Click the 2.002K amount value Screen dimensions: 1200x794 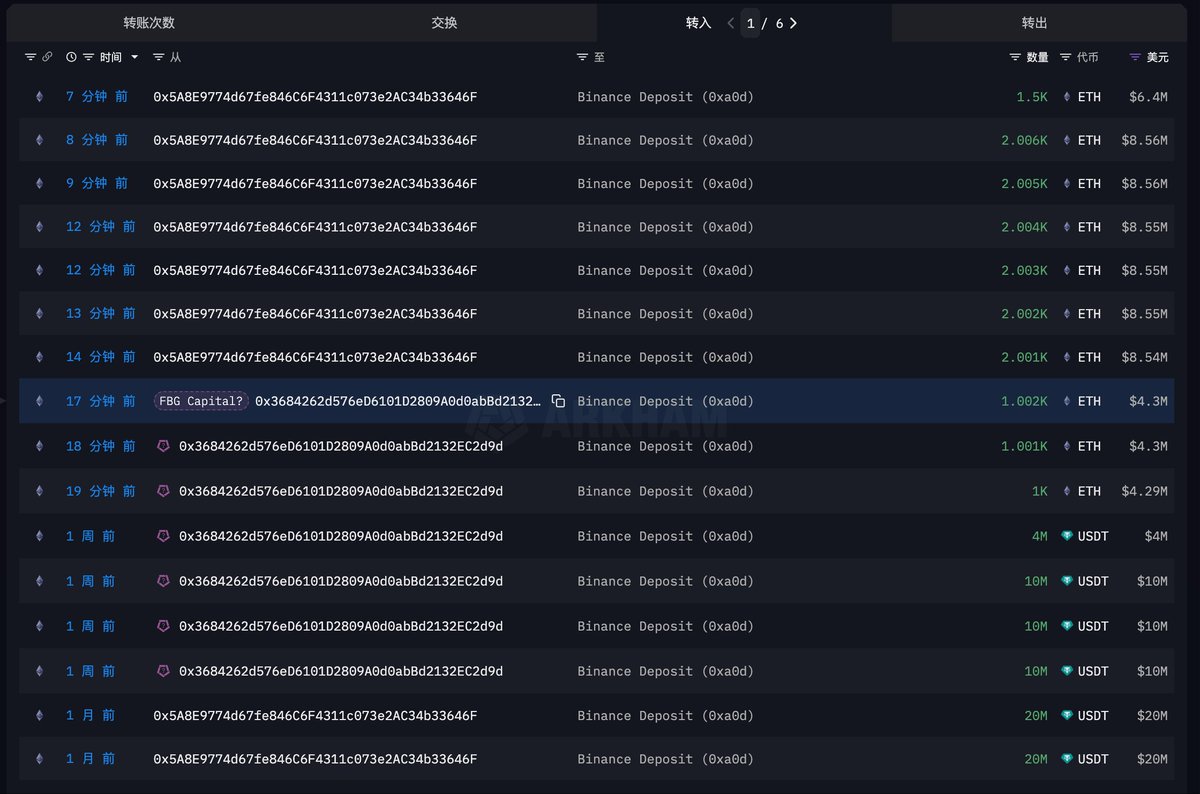point(1025,314)
